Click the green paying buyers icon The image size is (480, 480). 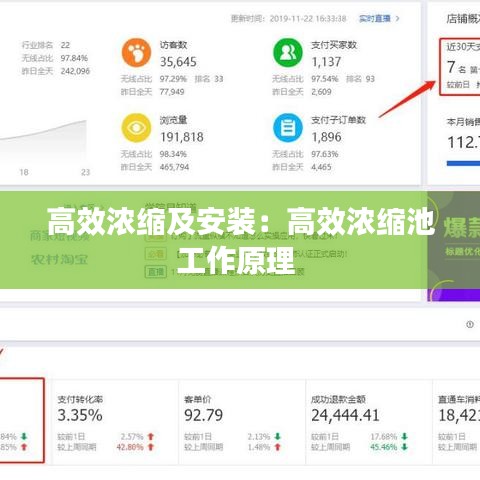point(288,53)
